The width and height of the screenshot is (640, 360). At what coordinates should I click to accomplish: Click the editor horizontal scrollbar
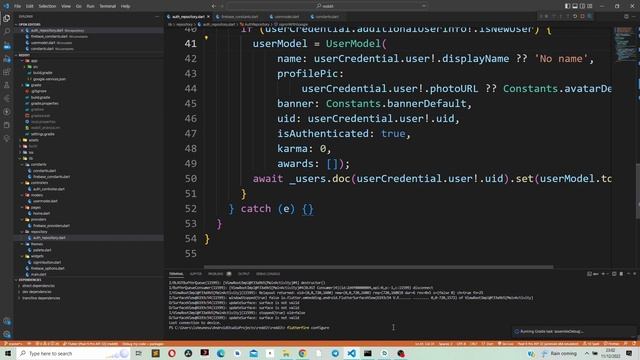378,267
